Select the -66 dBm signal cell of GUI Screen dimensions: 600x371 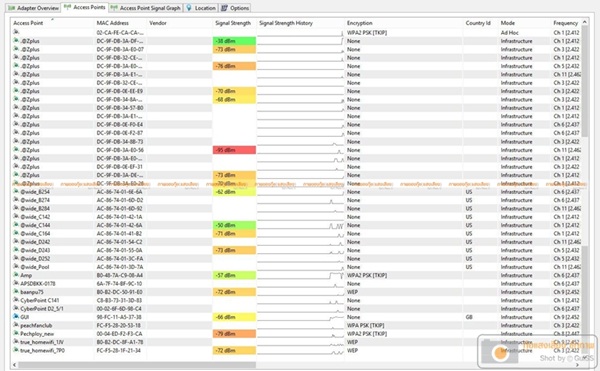[234, 317]
